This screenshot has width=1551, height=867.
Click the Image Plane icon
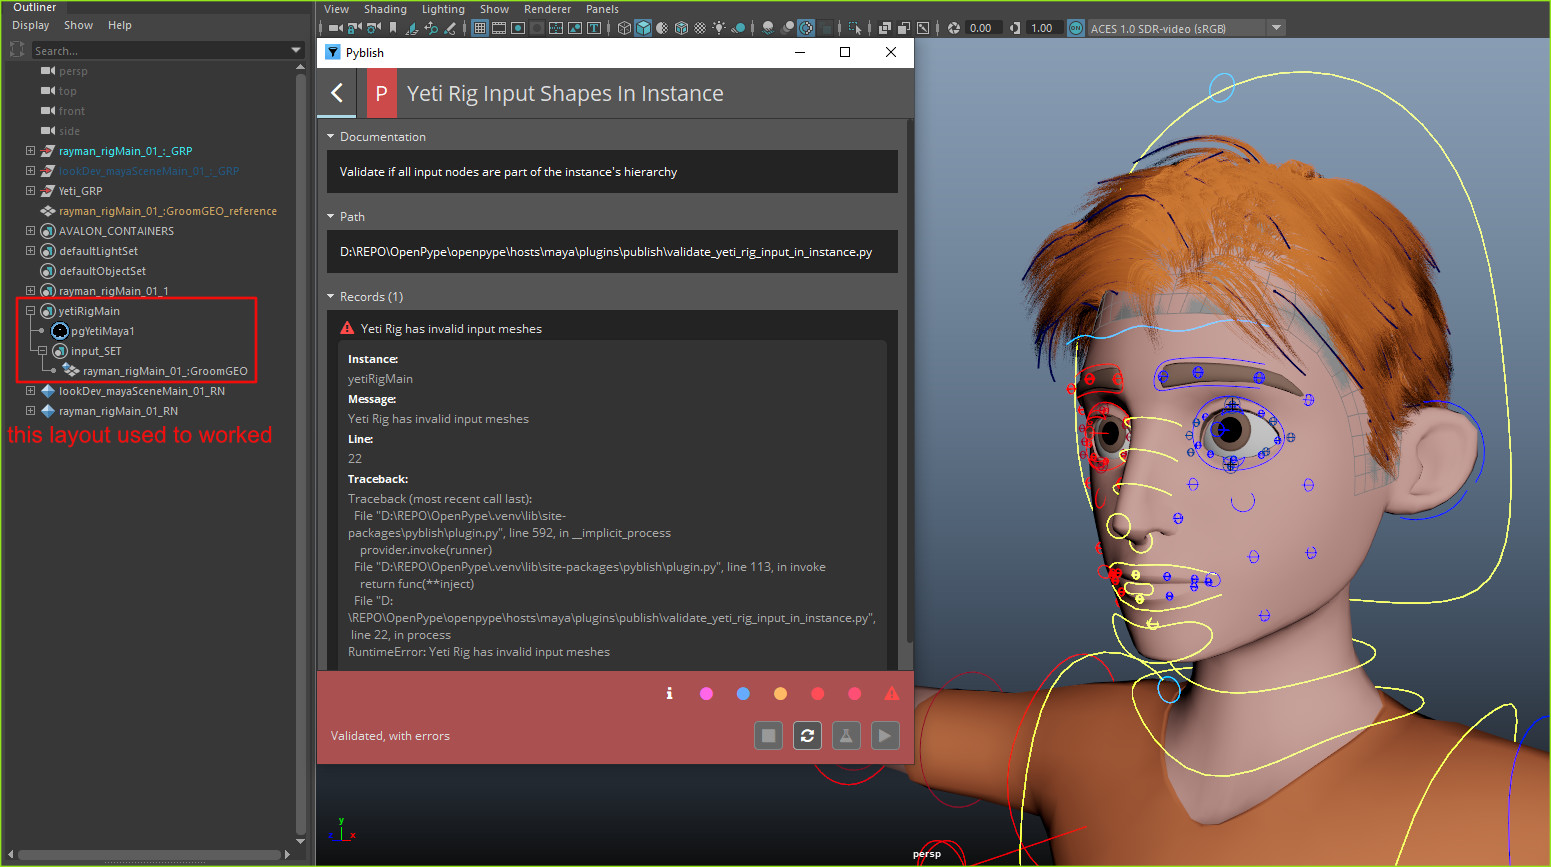pos(412,28)
